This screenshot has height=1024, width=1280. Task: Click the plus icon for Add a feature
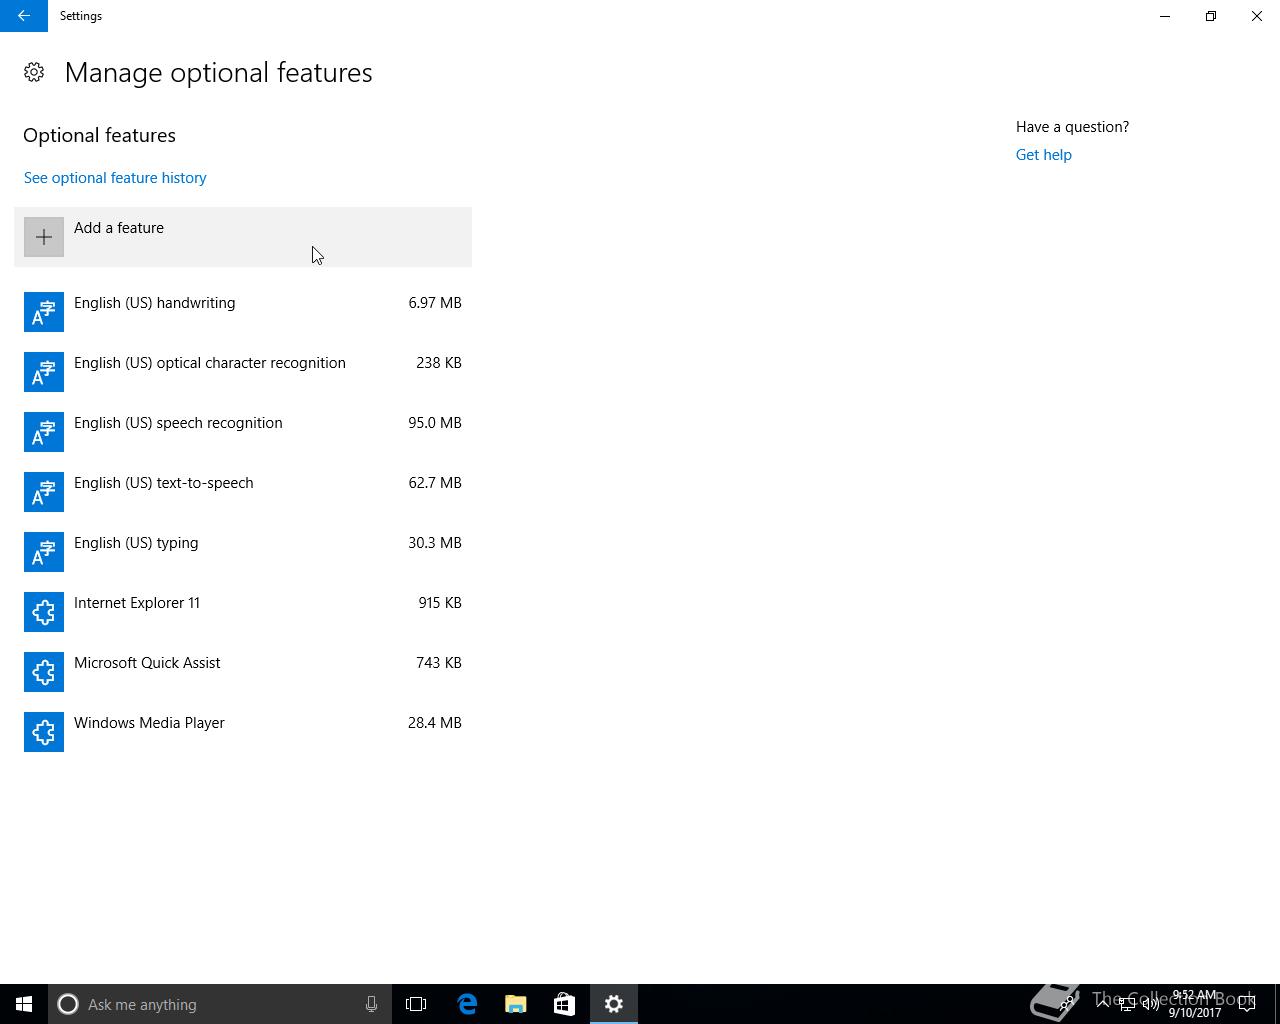pyautogui.click(x=44, y=237)
